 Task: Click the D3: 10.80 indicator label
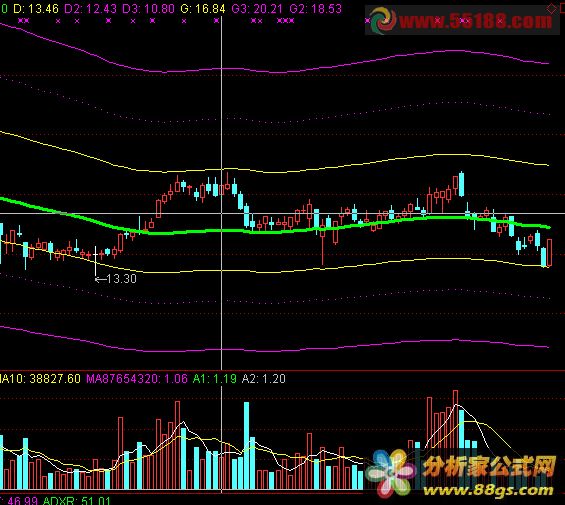coord(148,9)
